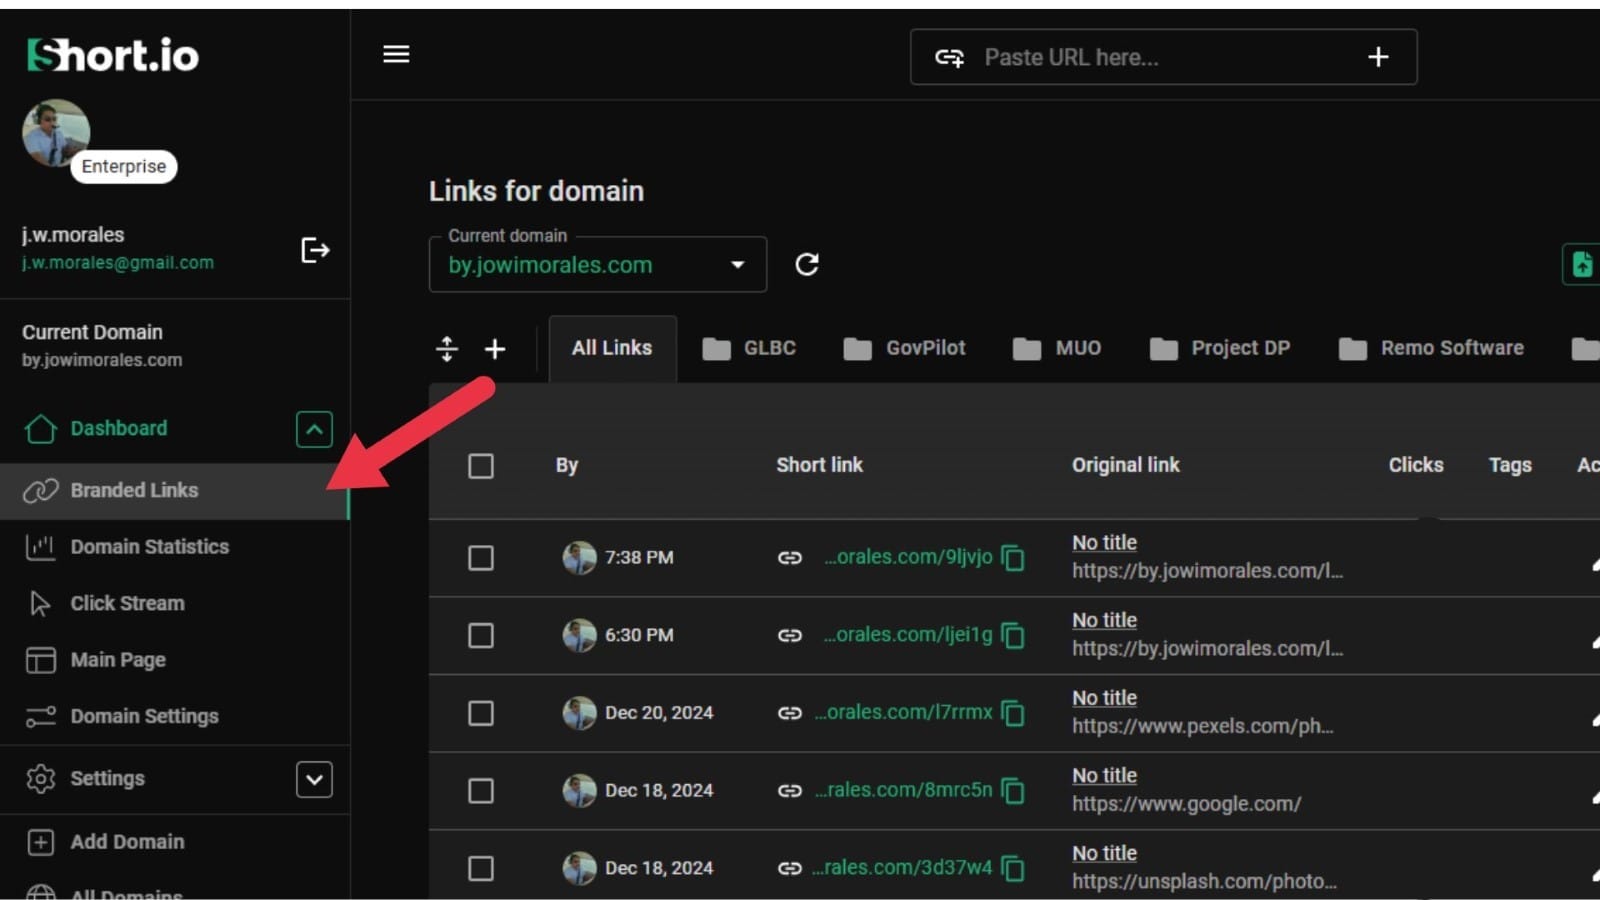
Task: Check the row with the 3d37w4 link
Action: pos(481,868)
